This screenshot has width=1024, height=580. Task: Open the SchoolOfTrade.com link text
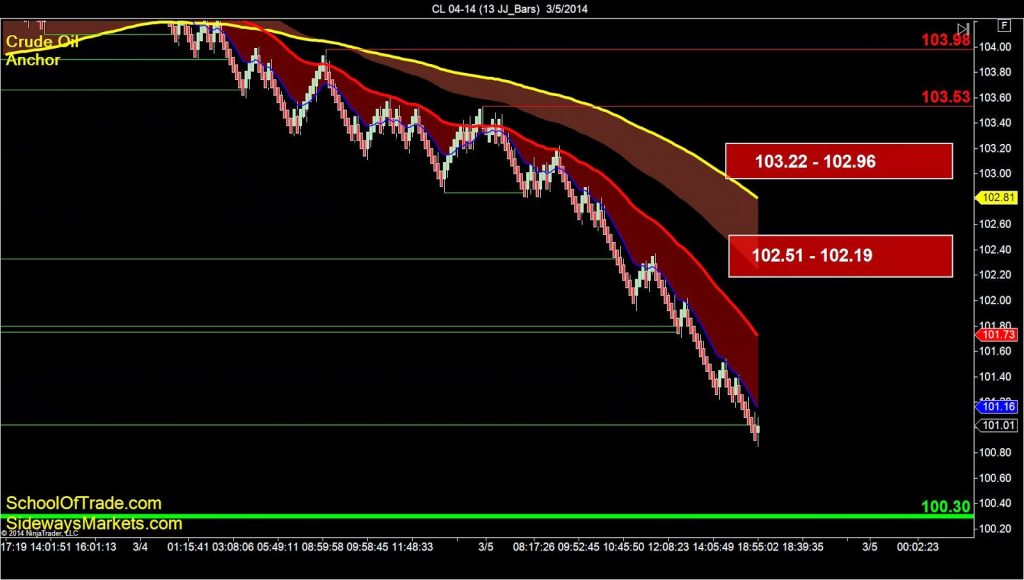[84, 504]
